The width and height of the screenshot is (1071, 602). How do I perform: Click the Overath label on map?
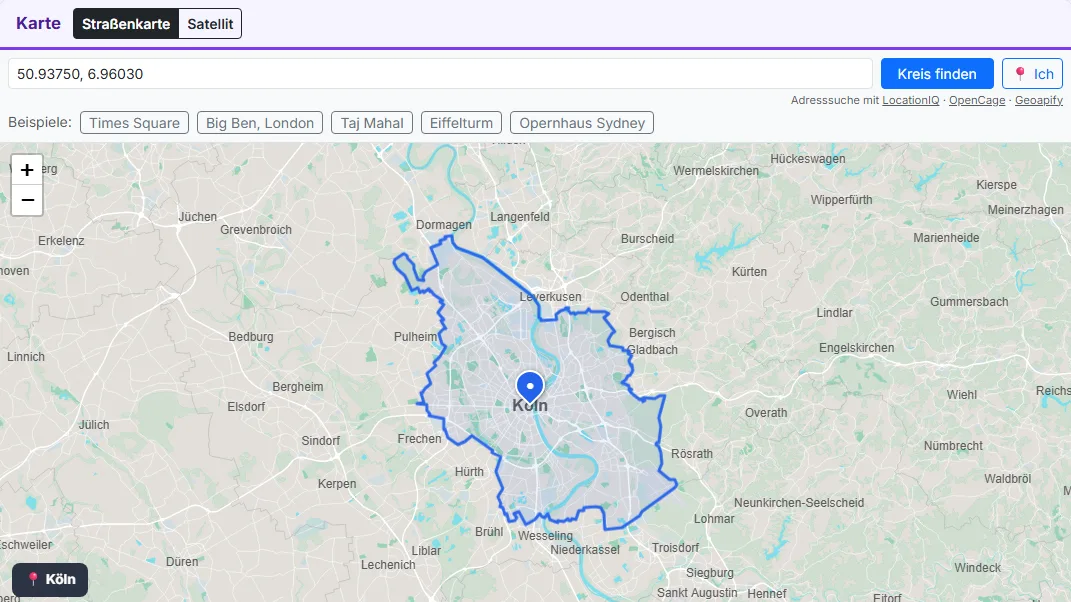[766, 413]
